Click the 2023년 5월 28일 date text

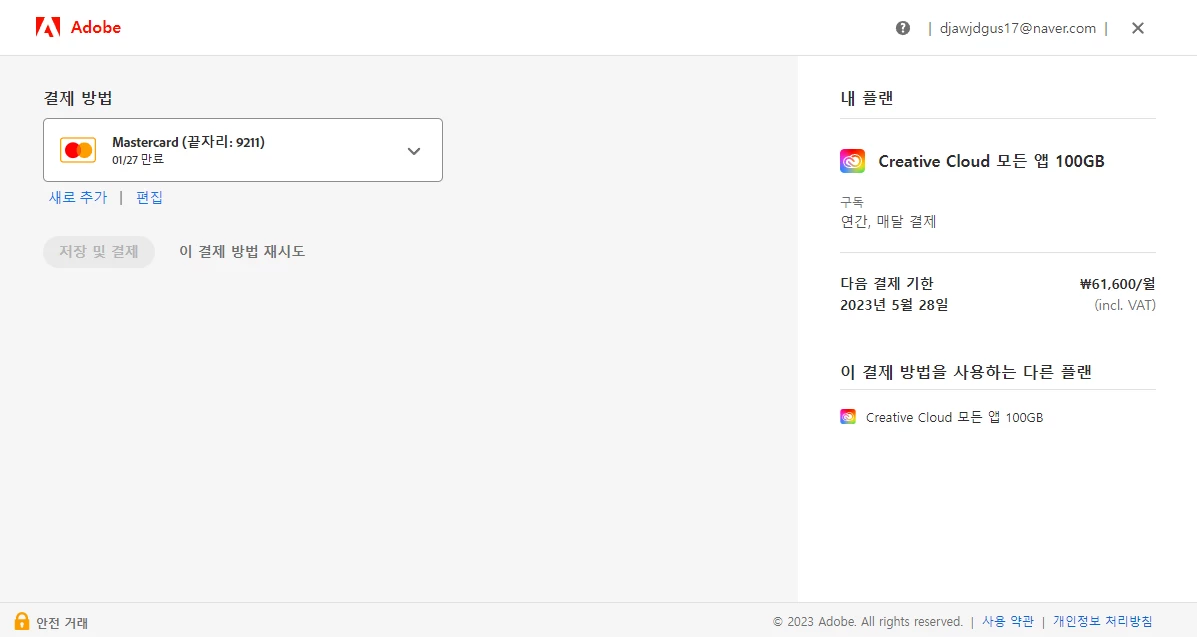click(894, 305)
